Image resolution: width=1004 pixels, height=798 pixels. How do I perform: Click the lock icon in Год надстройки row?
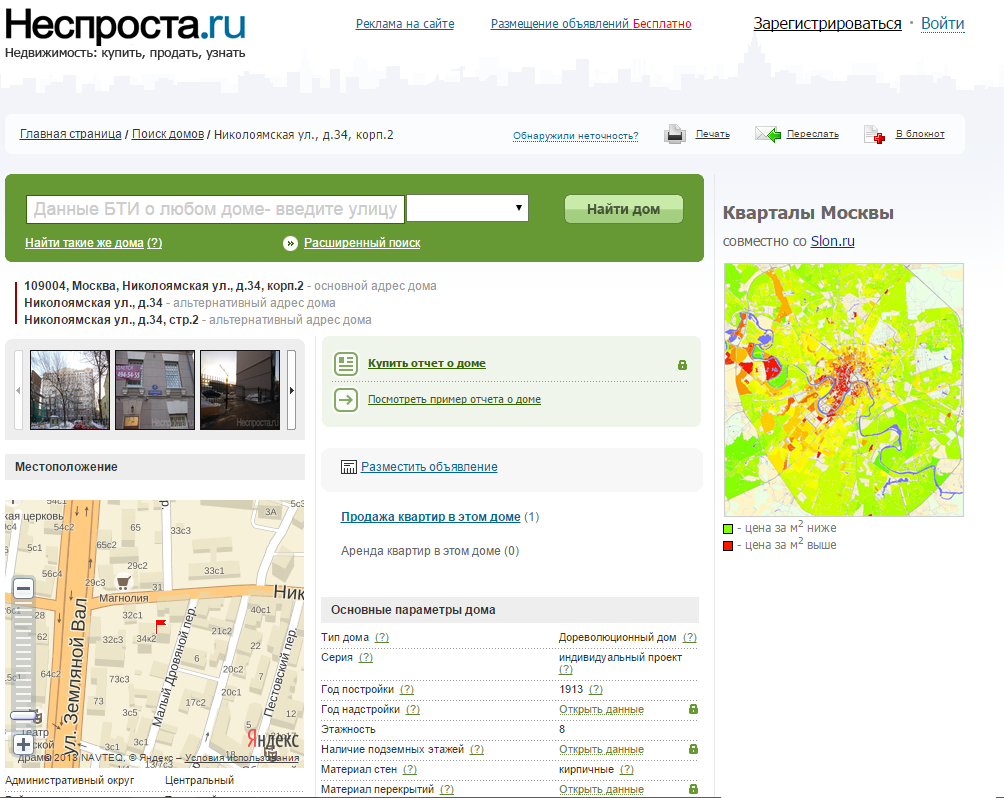pos(693,709)
